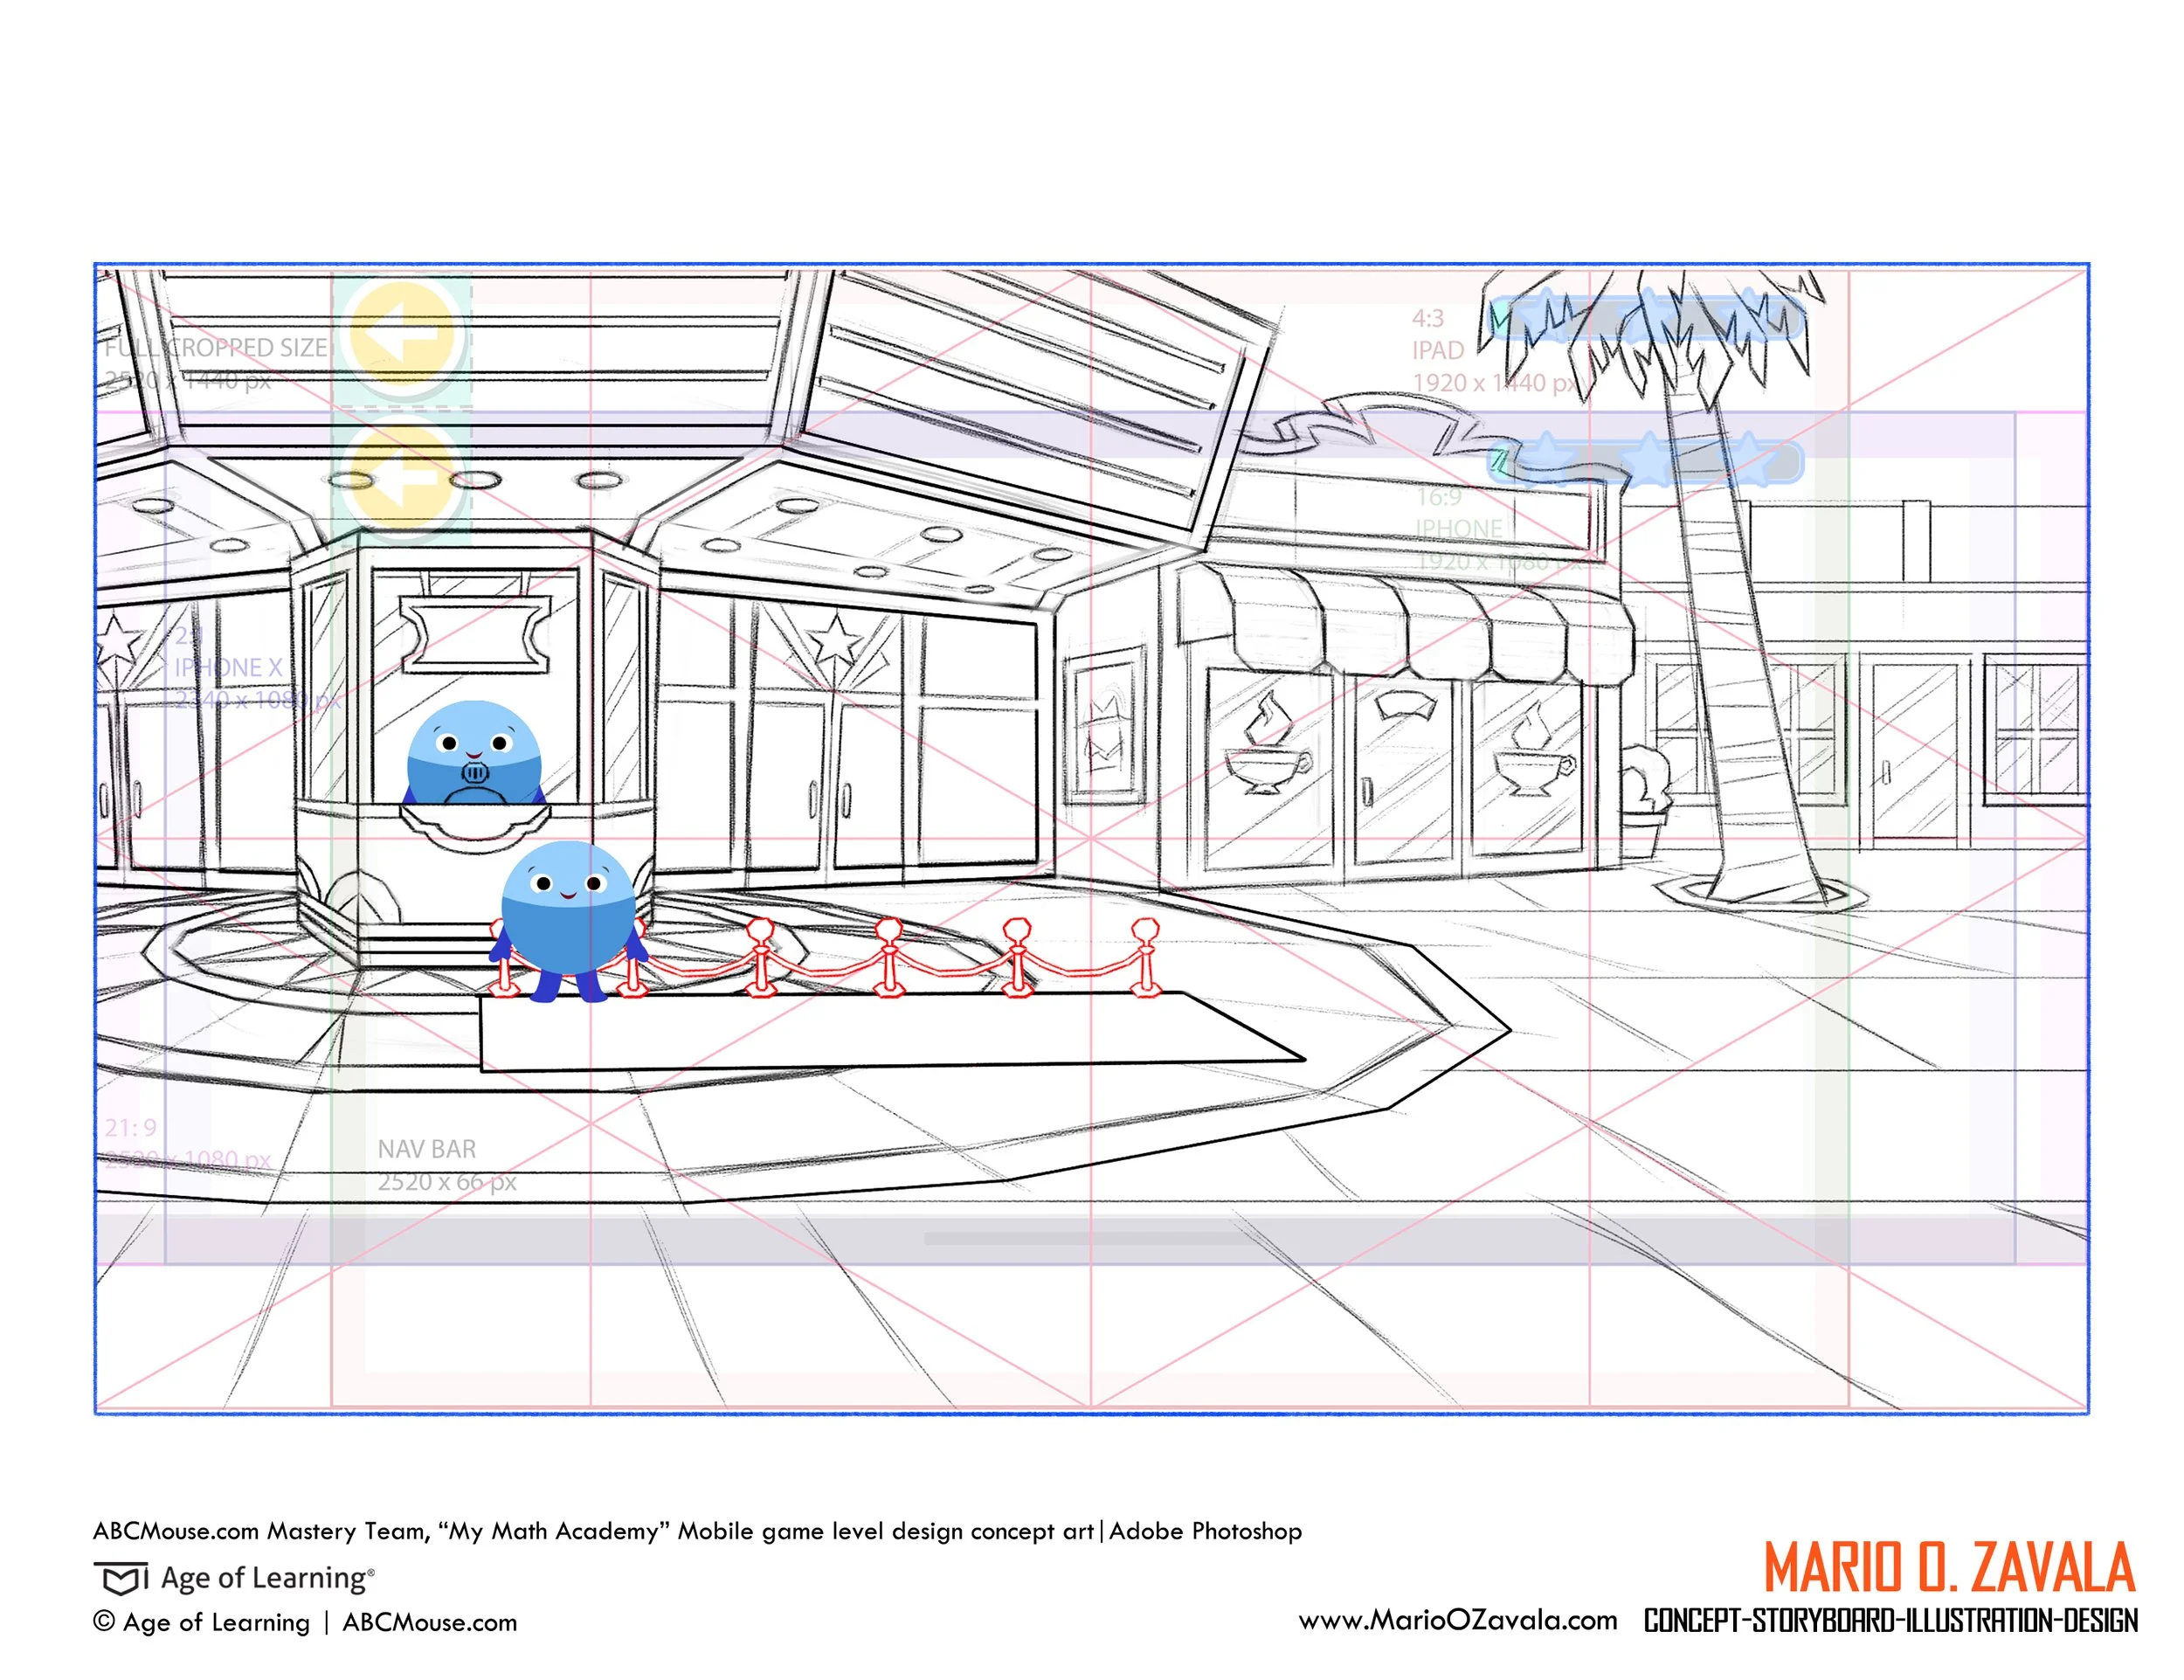The height and width of the screenshot is (1680, 2184).
Task: Click the blue character inside the ticket booth
Action: coord(474,754)
